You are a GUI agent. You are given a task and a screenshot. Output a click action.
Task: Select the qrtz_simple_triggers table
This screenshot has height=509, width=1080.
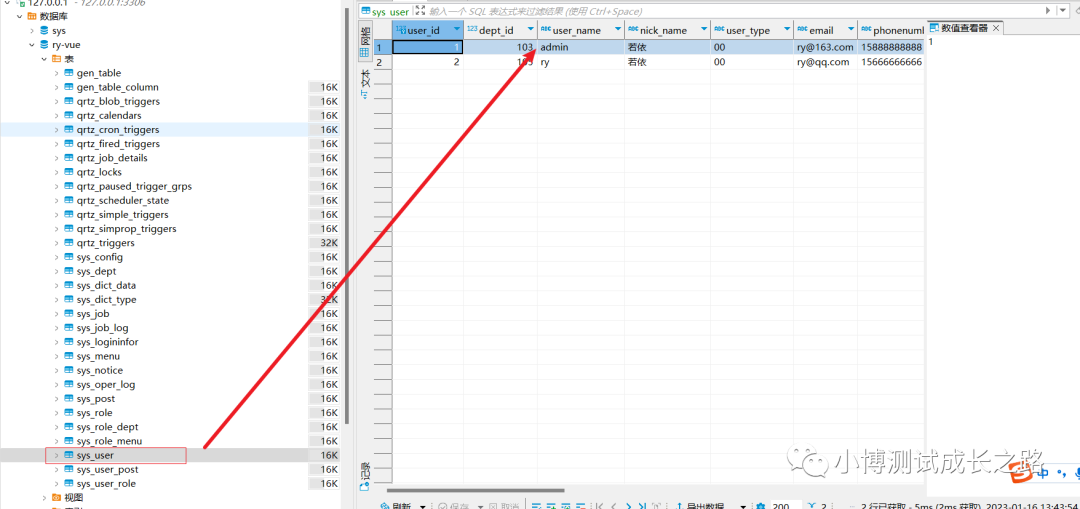click(122, 214)
